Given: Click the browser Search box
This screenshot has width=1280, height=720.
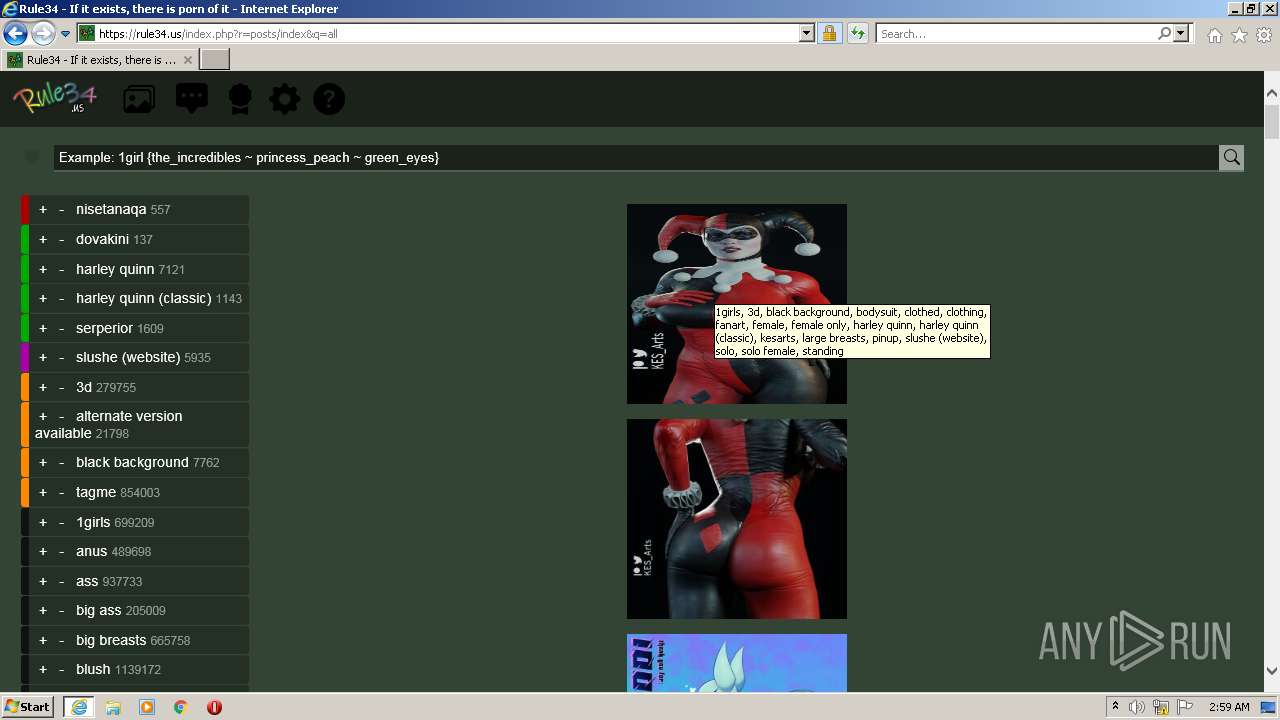Looking at the screenshot, I should [1015, 33].
